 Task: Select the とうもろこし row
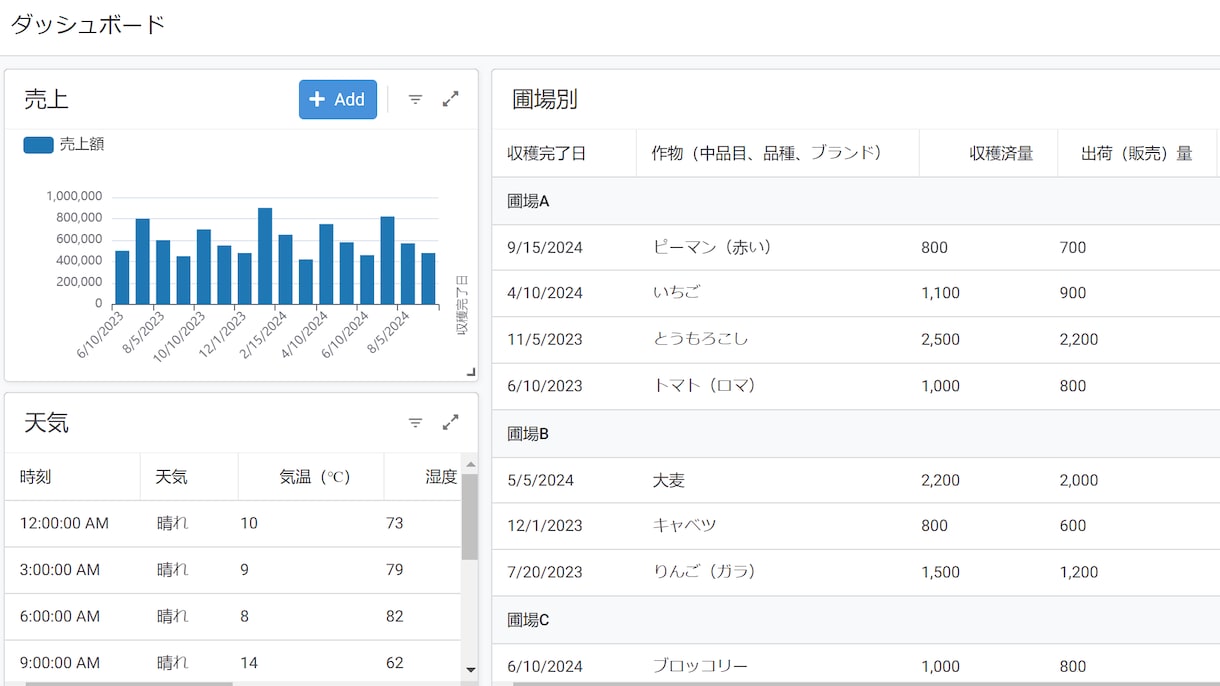[856, 339]
